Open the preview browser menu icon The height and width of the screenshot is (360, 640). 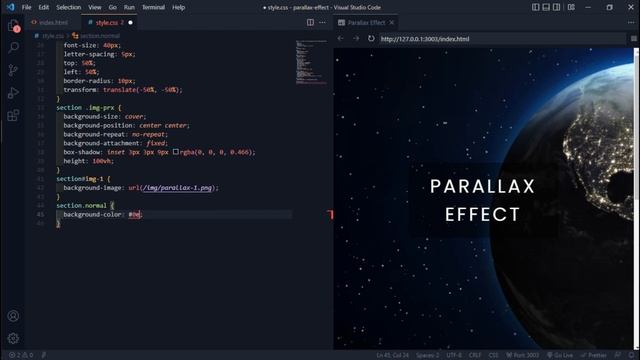(633, 38)
